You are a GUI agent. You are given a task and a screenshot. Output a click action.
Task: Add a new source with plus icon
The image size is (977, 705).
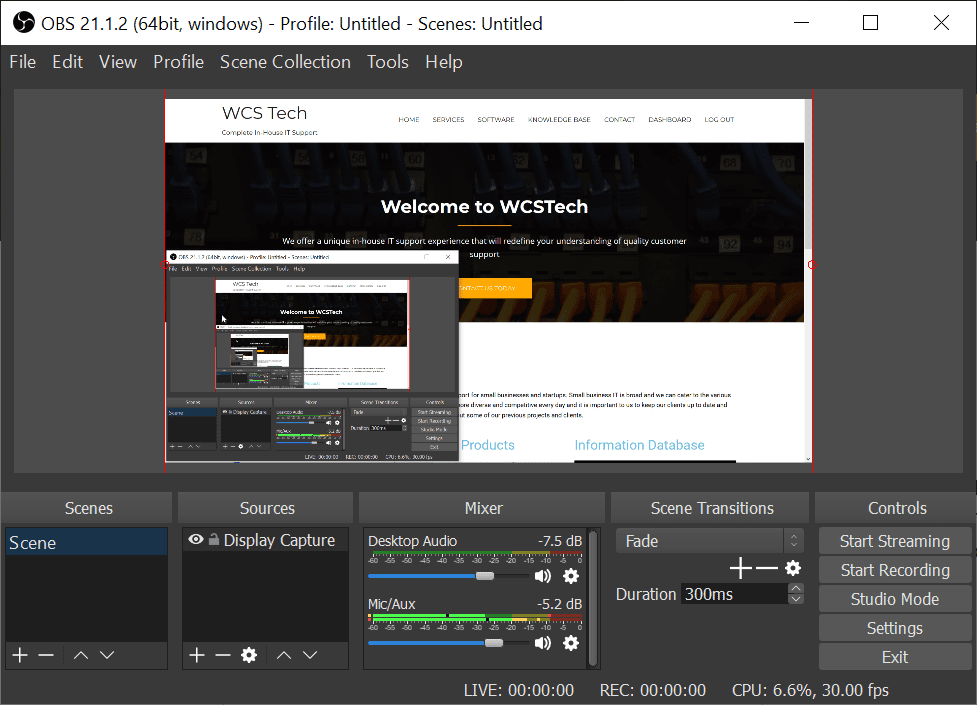pos(197,655)
